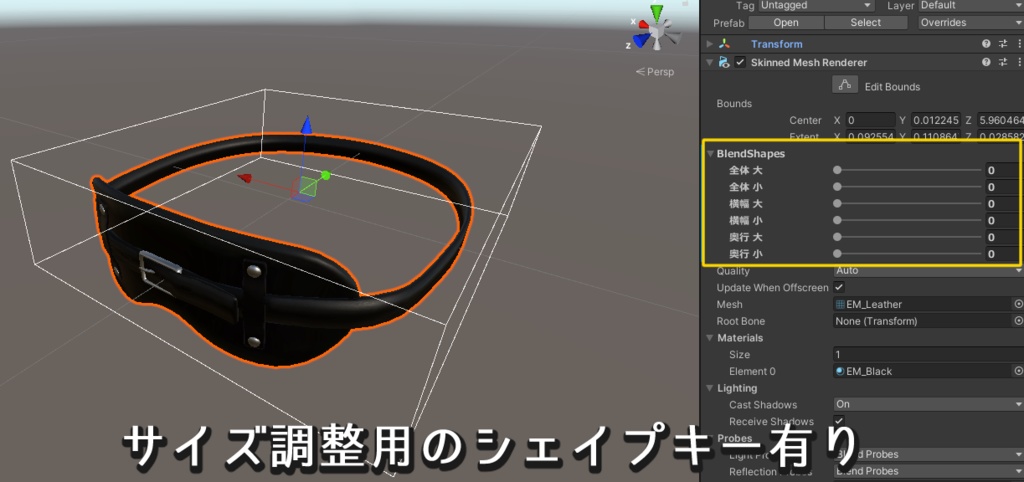Screen dimensions: 1024x482
Task: Click the center cube of the scene gizmo
Action: [x=658, y=30]
